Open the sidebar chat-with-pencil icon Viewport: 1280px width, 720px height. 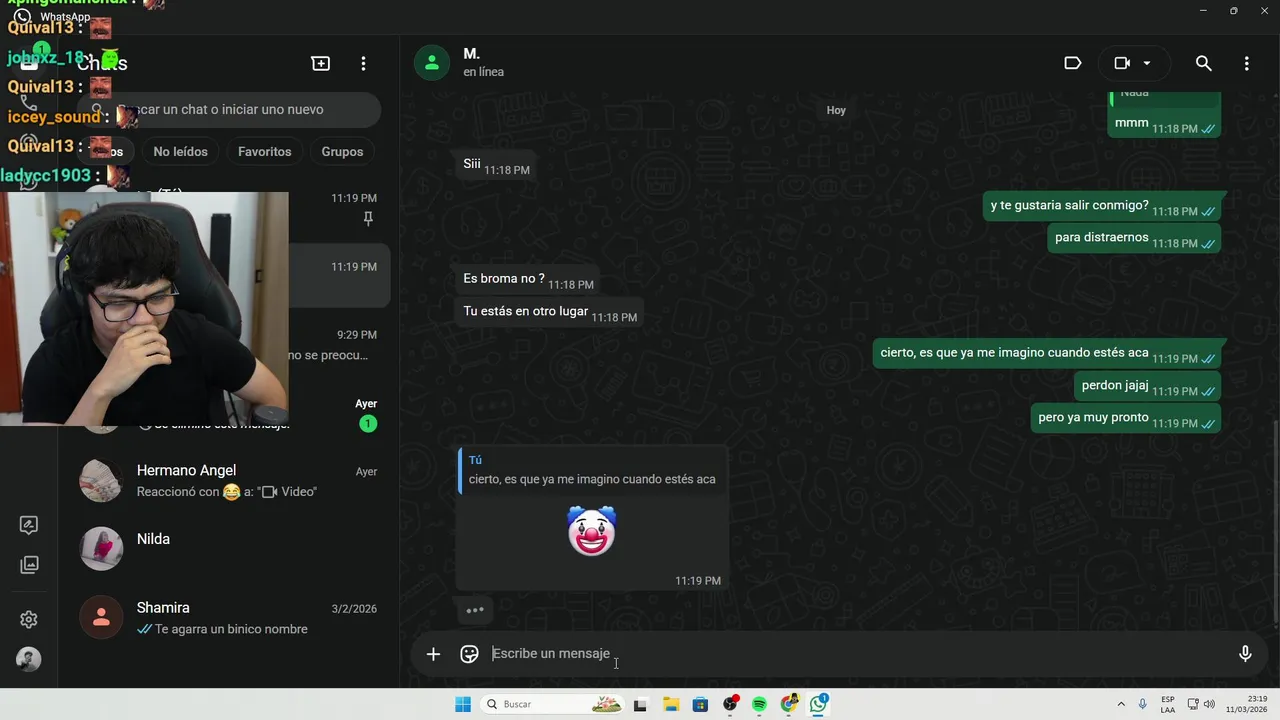pos(29,525)
